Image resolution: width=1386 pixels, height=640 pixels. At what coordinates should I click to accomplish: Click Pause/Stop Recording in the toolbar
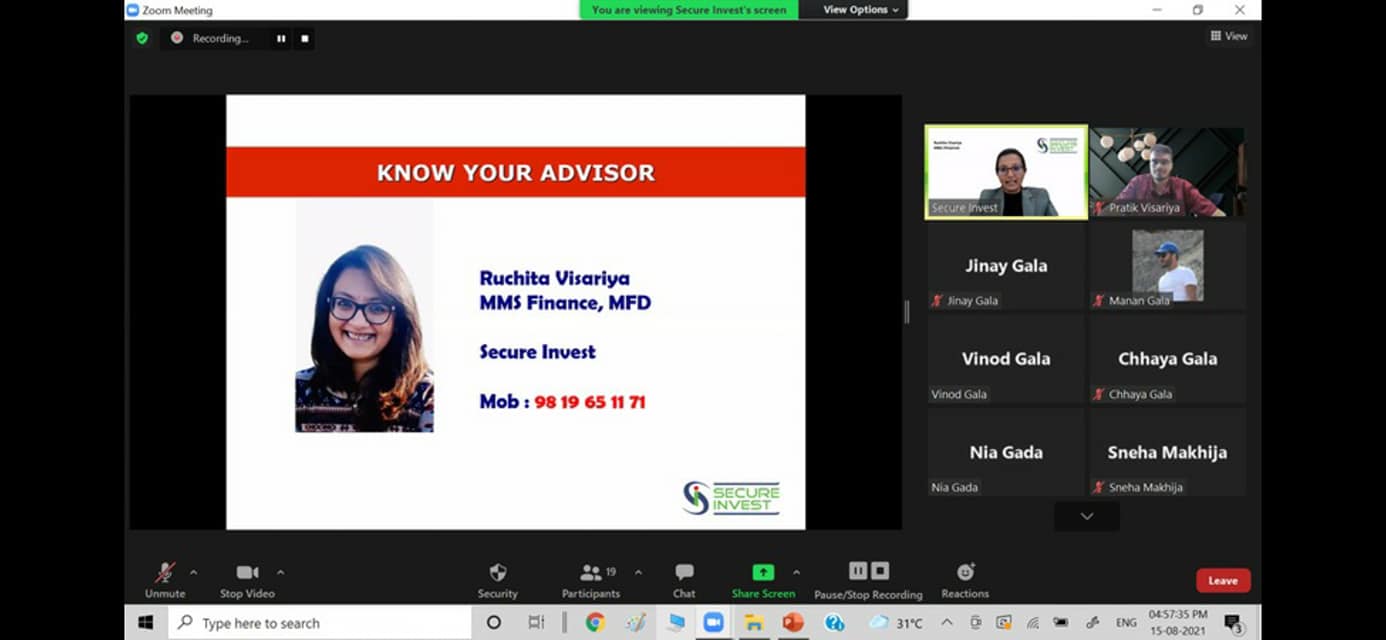(868, 578)
